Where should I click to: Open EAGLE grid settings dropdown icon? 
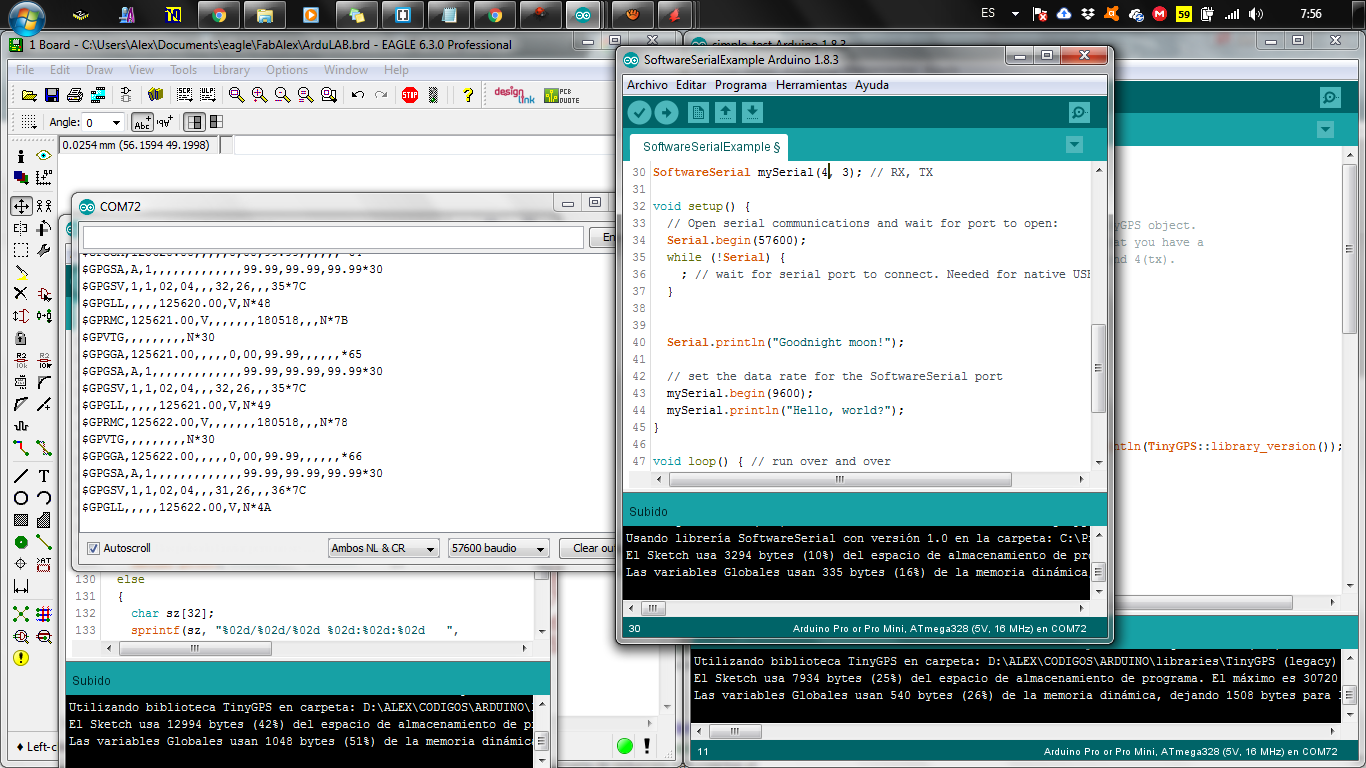(29, 122)
